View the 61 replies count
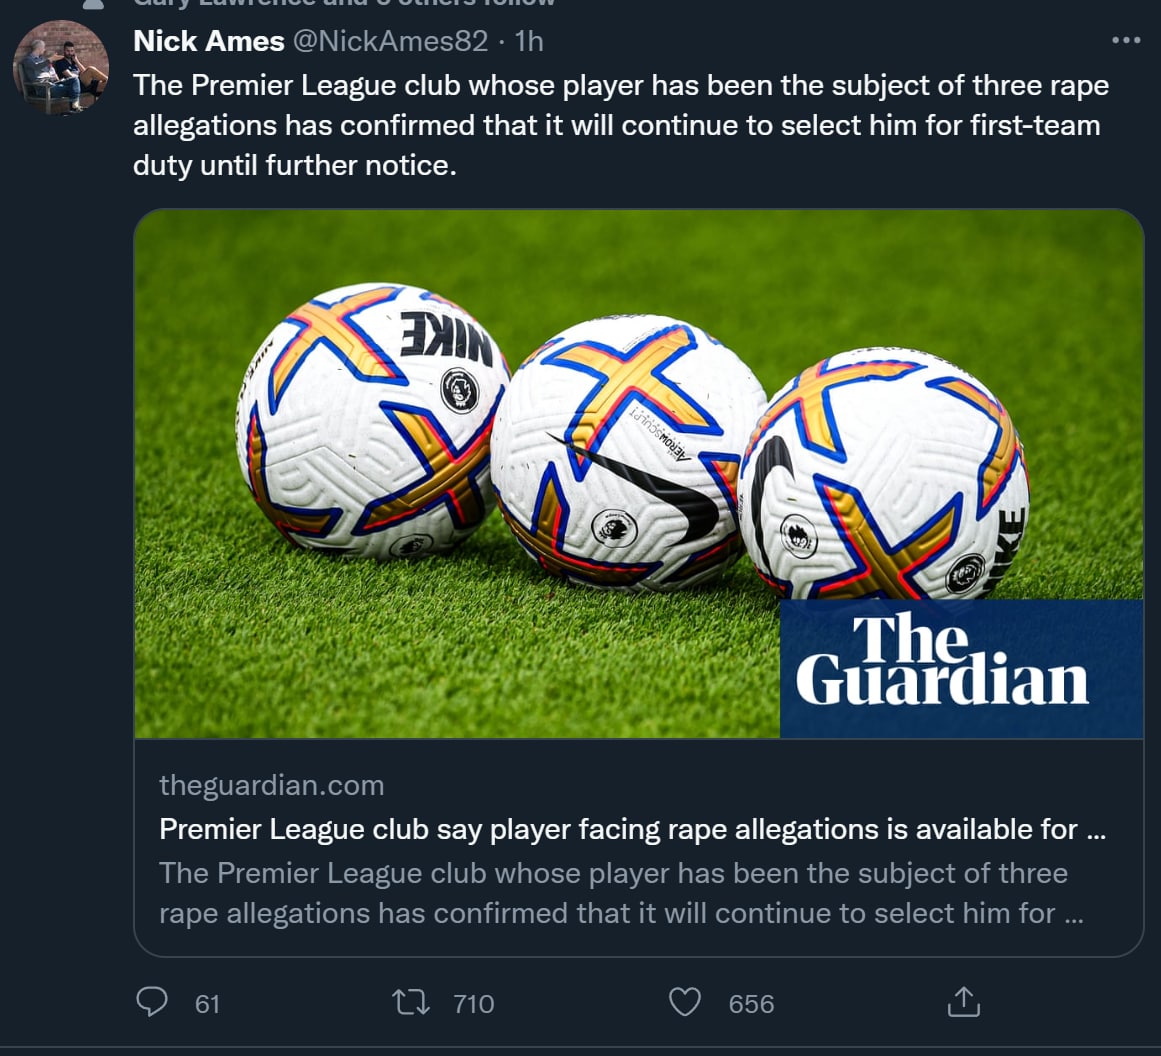 [207, 1004]
